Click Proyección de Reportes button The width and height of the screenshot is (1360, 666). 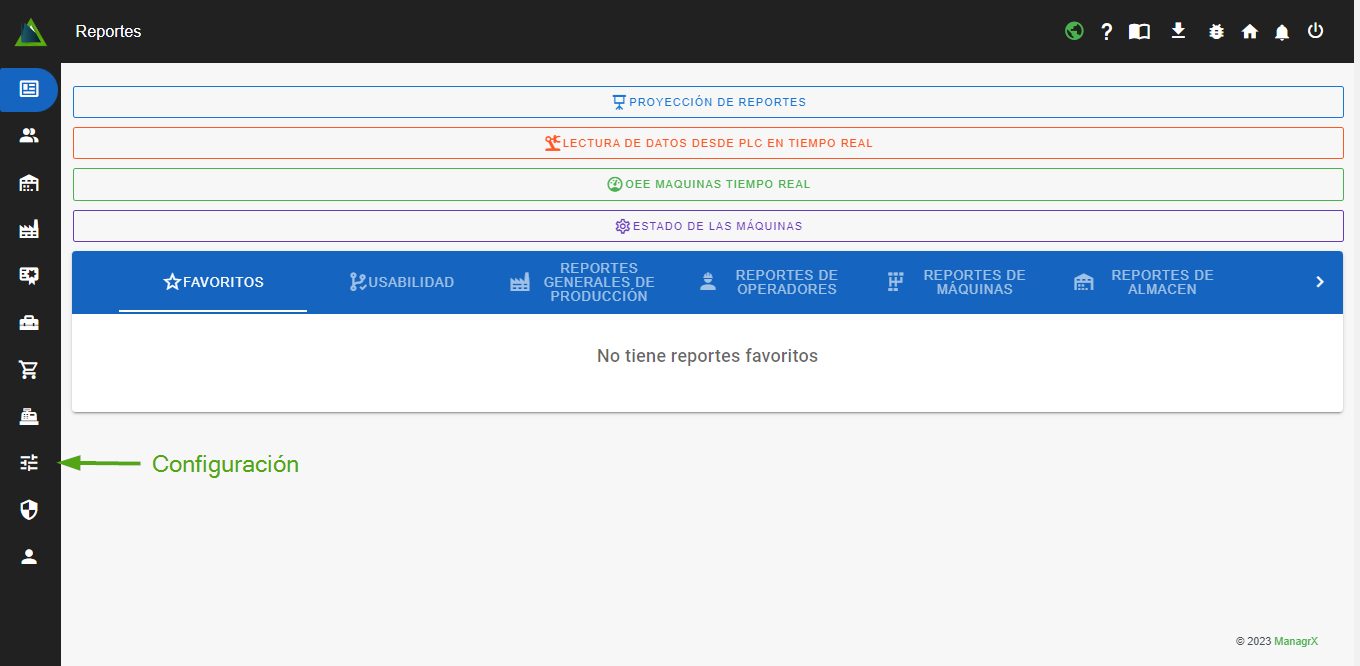[x=708, y=102]
